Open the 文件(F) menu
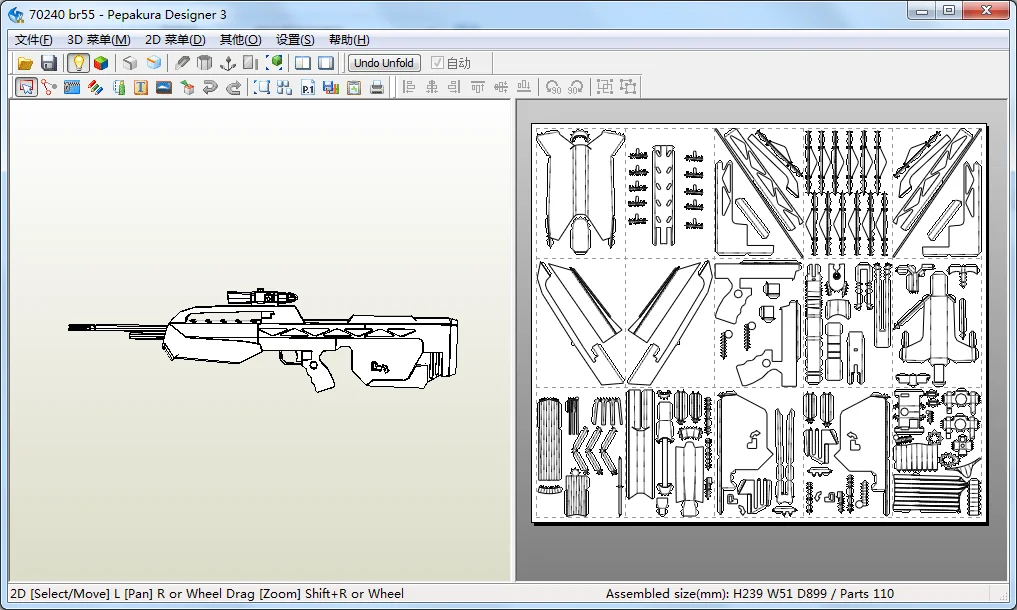This screenshot has width=1017, height=610. pos(33,40)
